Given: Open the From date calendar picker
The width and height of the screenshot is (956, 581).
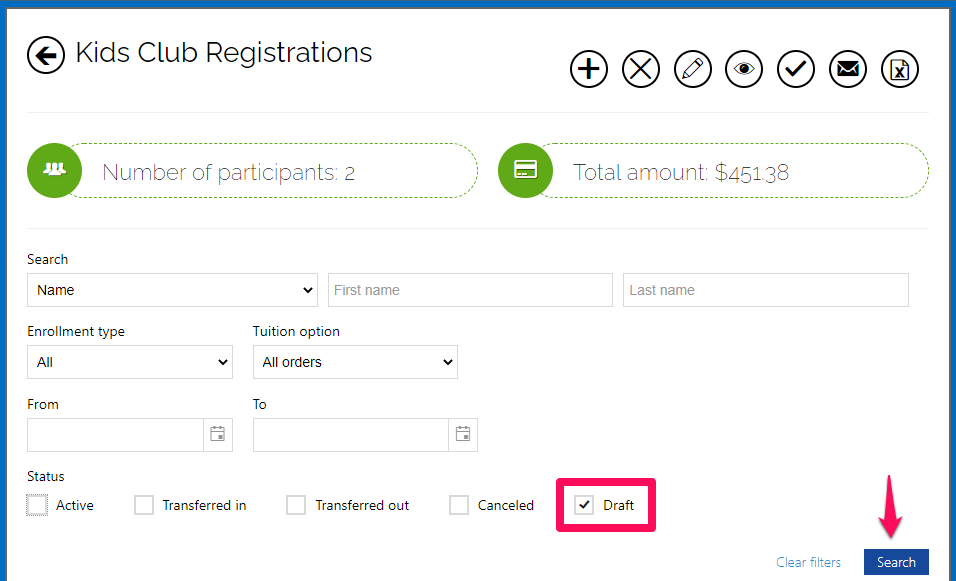Looking at the screenshot, I should [x=218, y=434].
